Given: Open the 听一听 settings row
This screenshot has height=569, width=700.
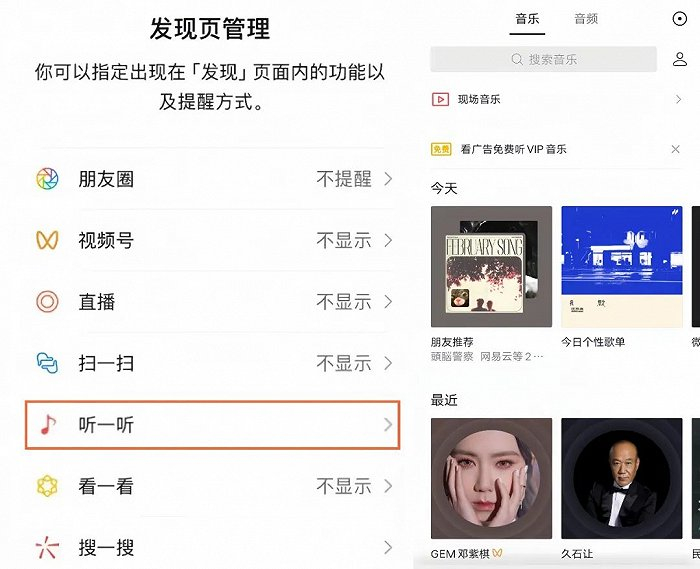Looking at the screenshot, I should tap(212, 424).
